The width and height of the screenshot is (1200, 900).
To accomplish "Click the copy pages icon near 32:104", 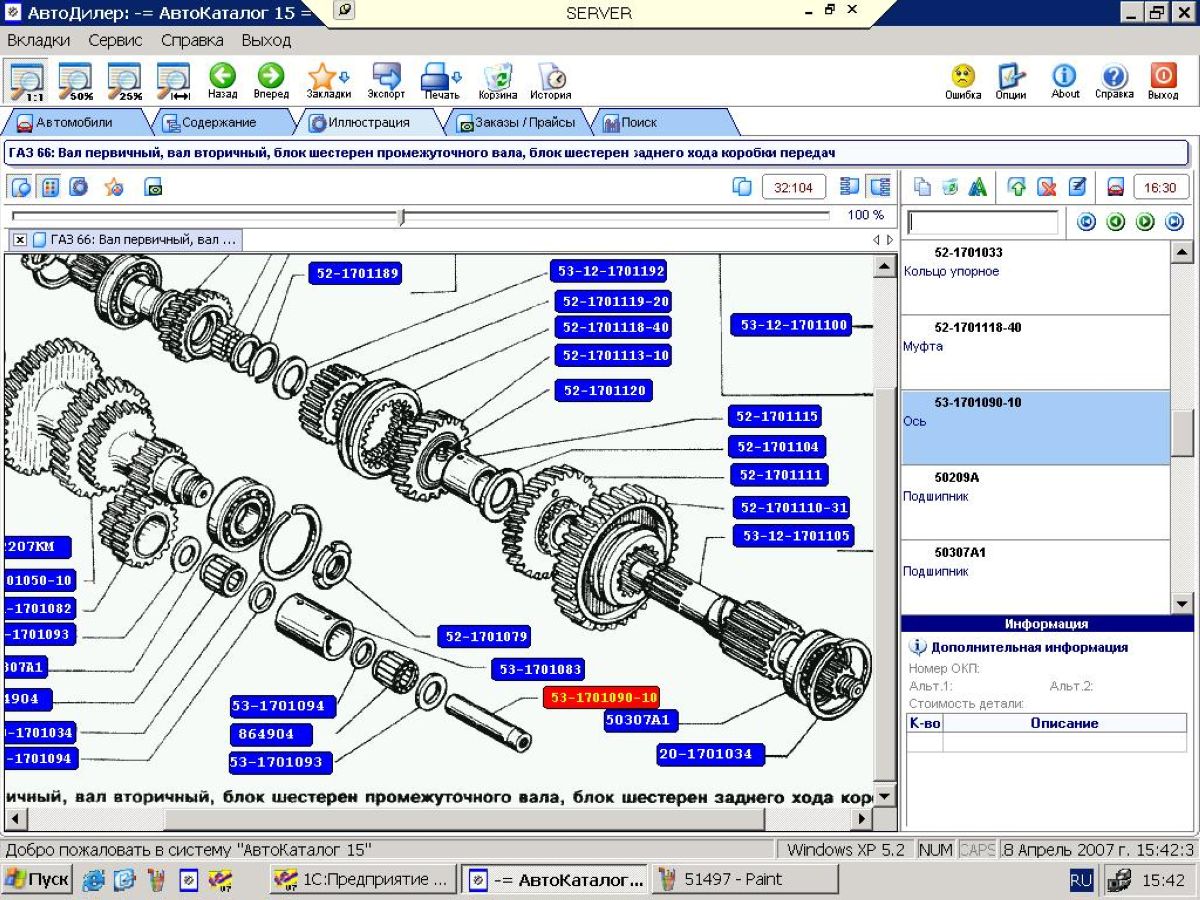I will coord(742,187).
